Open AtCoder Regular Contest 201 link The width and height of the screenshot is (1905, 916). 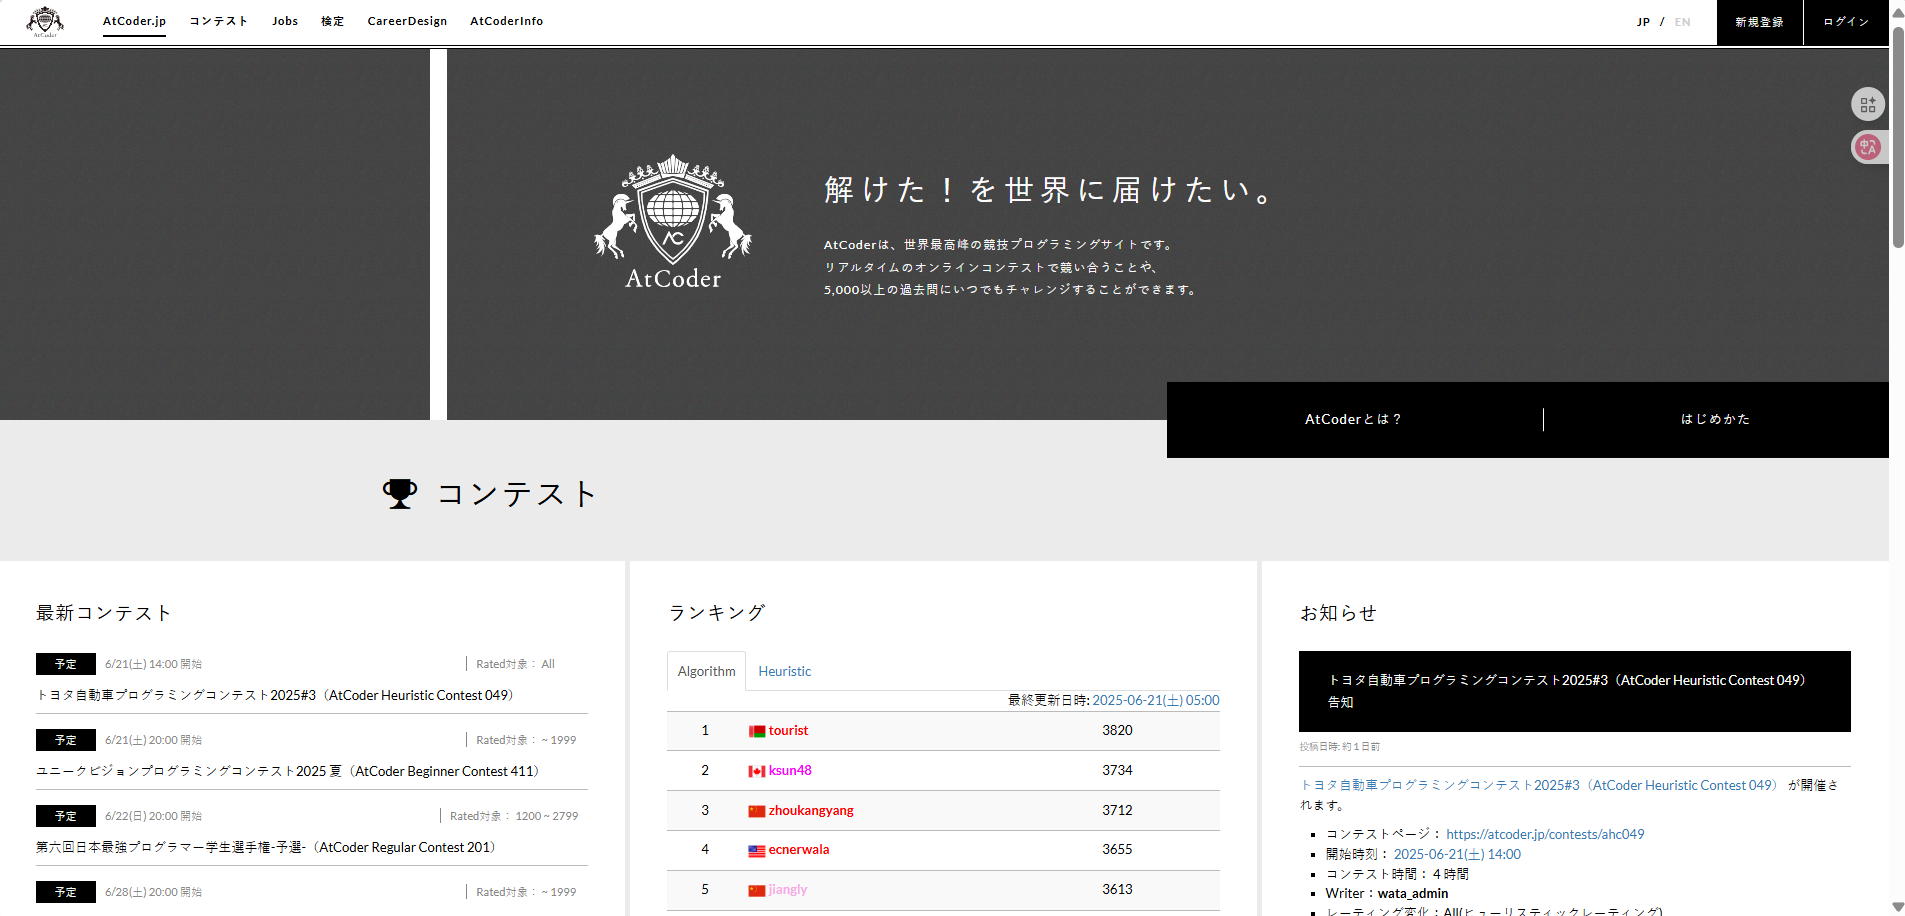[x=266, y=847]
